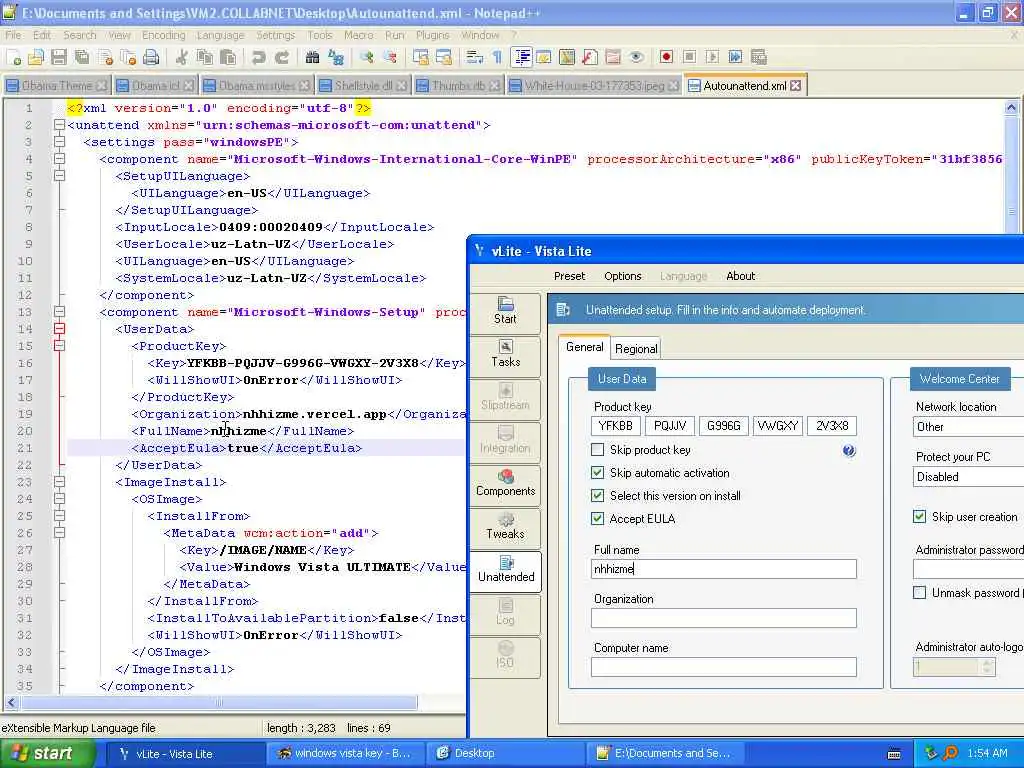Click the Open file toolbar icon
This screenshot has width=1024, height=768.
(x=36, y=57)
